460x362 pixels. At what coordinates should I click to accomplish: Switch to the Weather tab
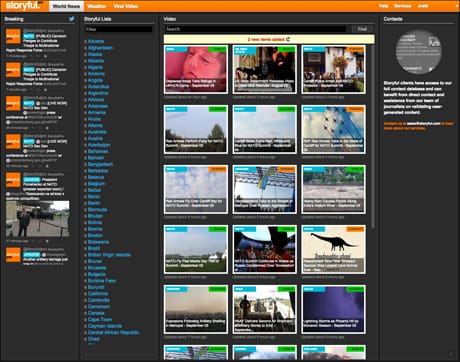click(96, 6)
